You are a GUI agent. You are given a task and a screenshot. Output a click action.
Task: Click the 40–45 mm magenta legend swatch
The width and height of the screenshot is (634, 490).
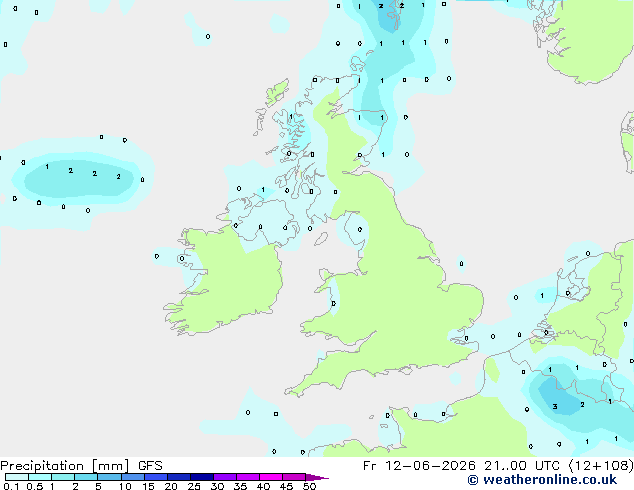(x=271, y=477)
